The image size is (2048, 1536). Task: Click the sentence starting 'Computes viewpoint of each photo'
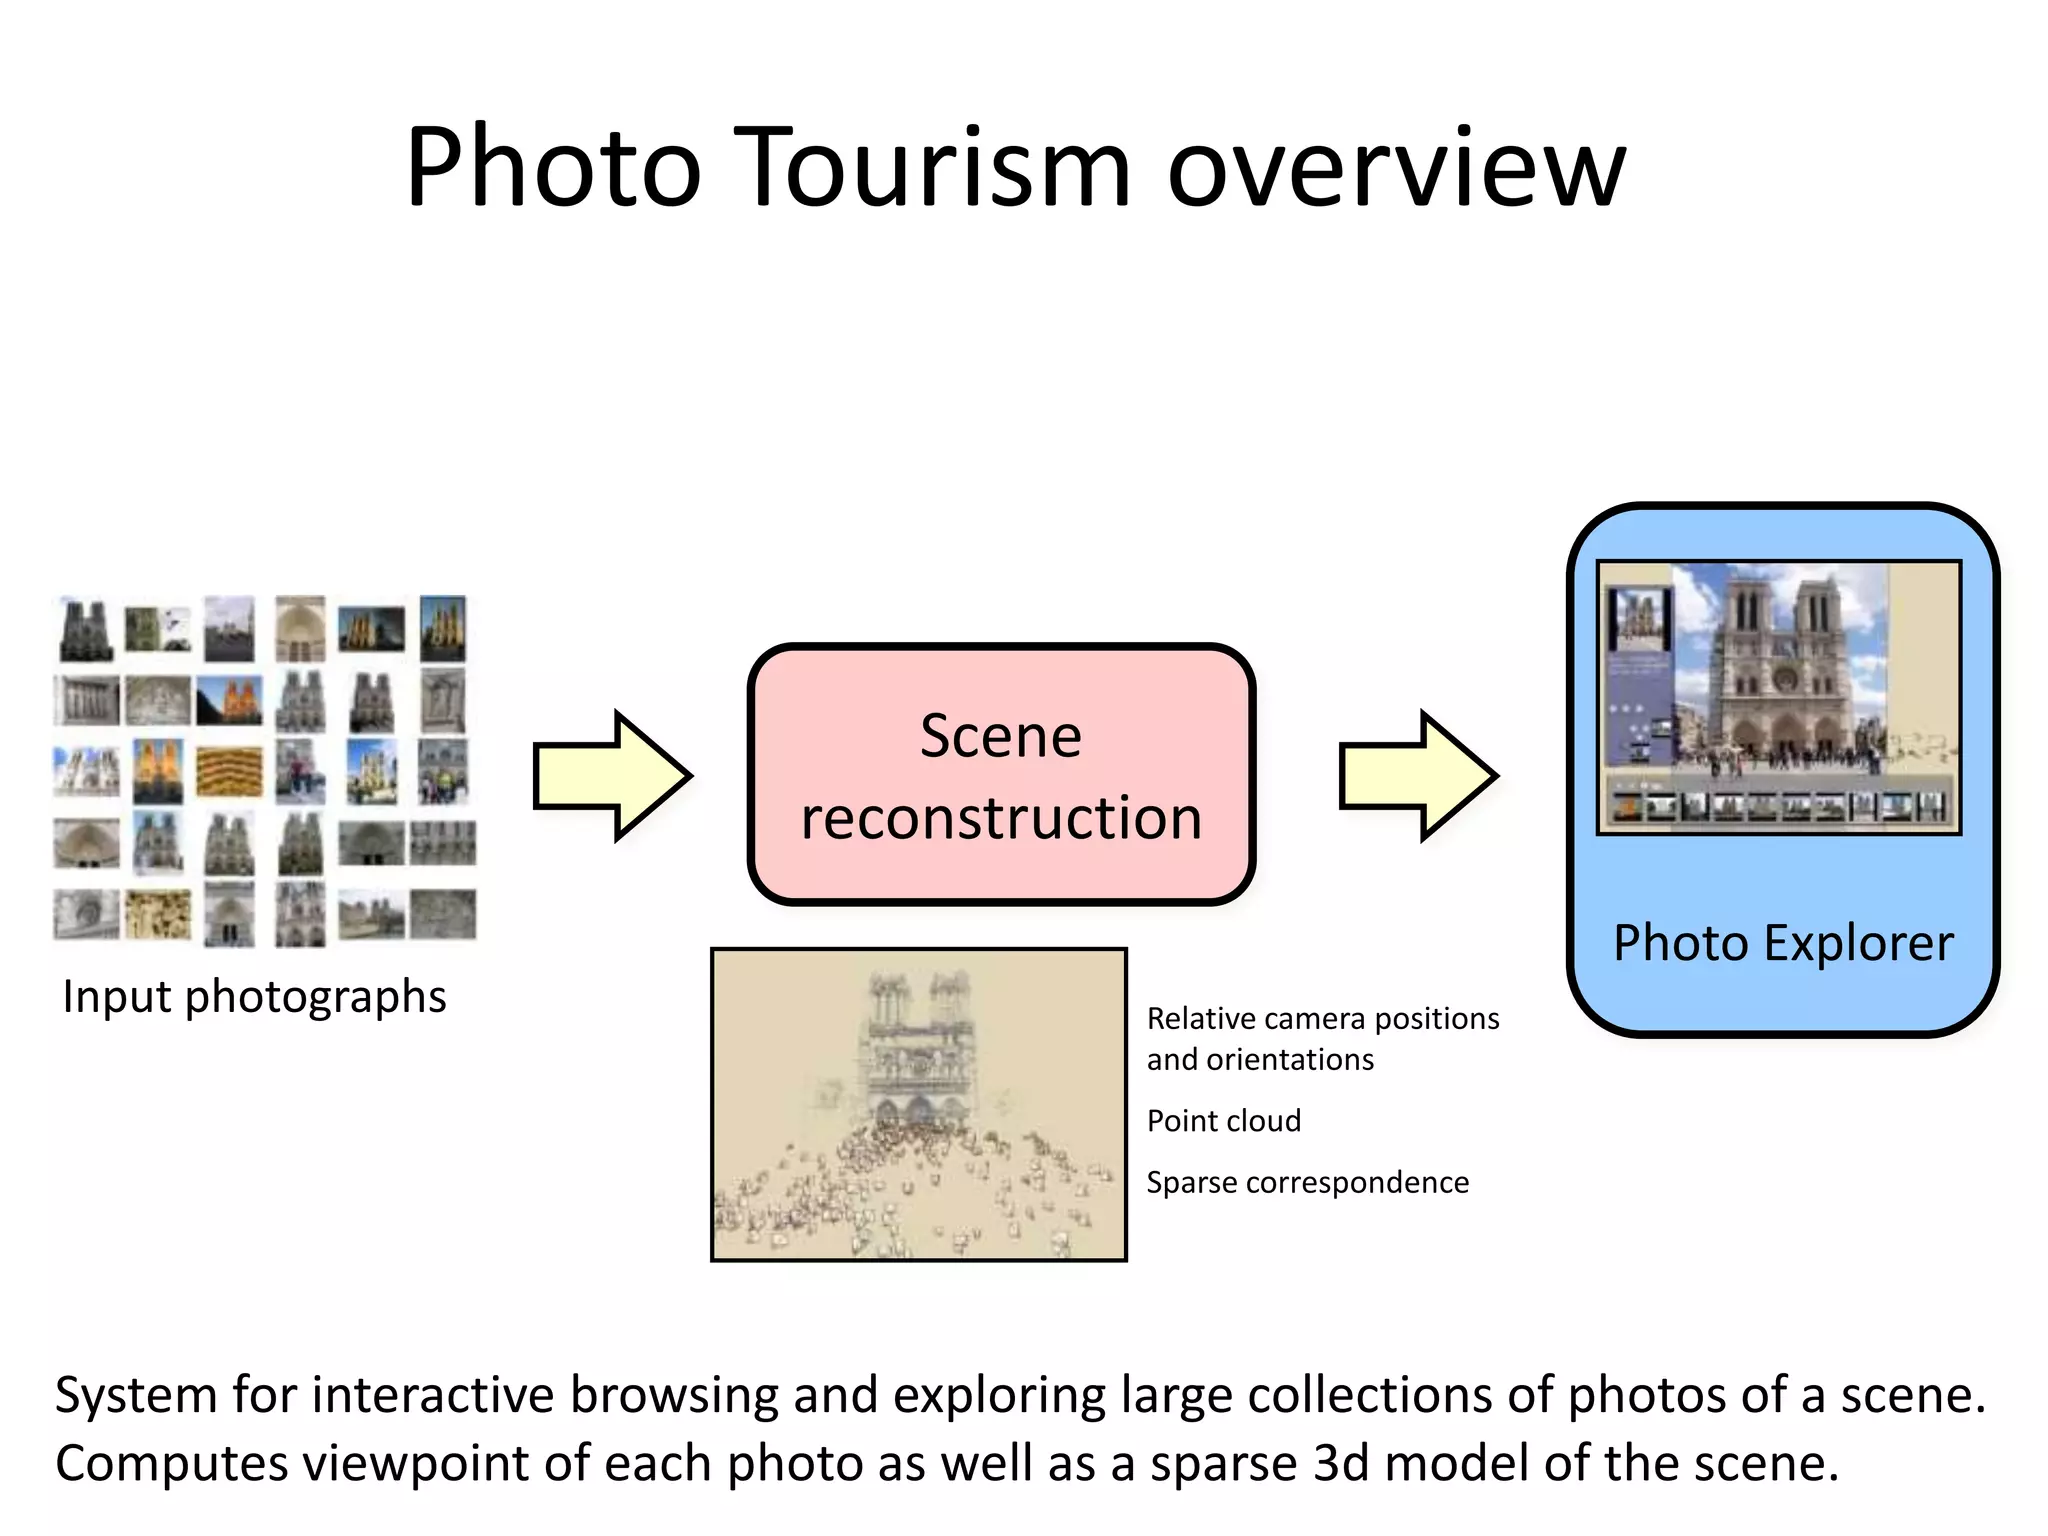pos(947,1463)
